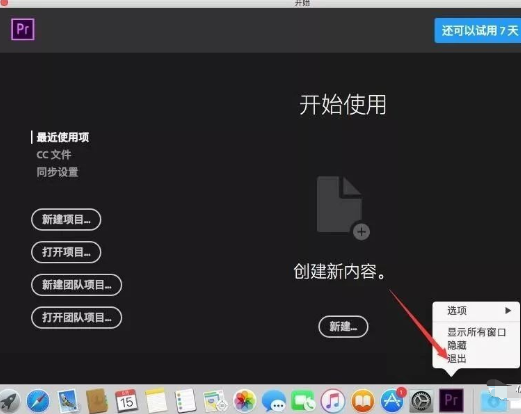Choose 隐藏 in Dock context menu
The image size is (521, 414).
pos(457,345)
